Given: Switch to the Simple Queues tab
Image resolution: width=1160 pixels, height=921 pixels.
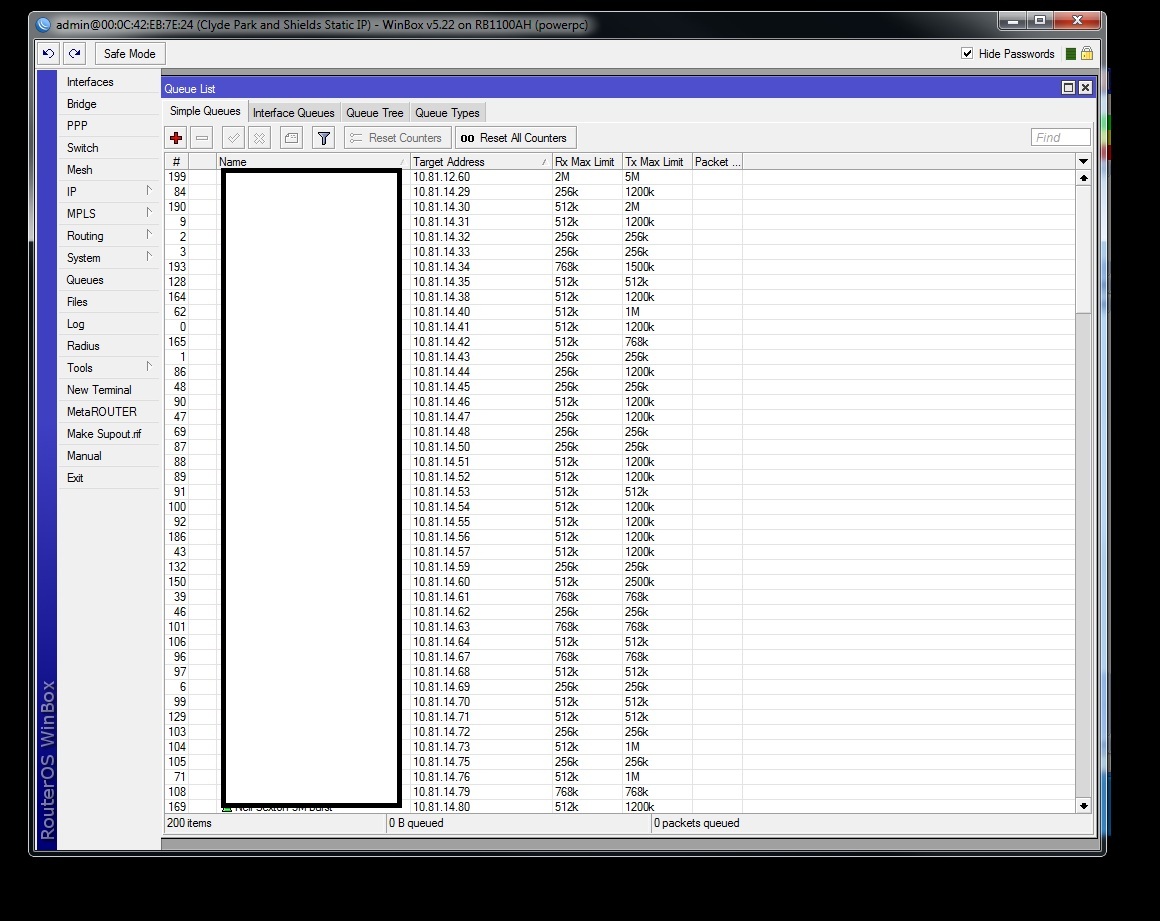Looking at the screenshot, I should click(205, 111).
